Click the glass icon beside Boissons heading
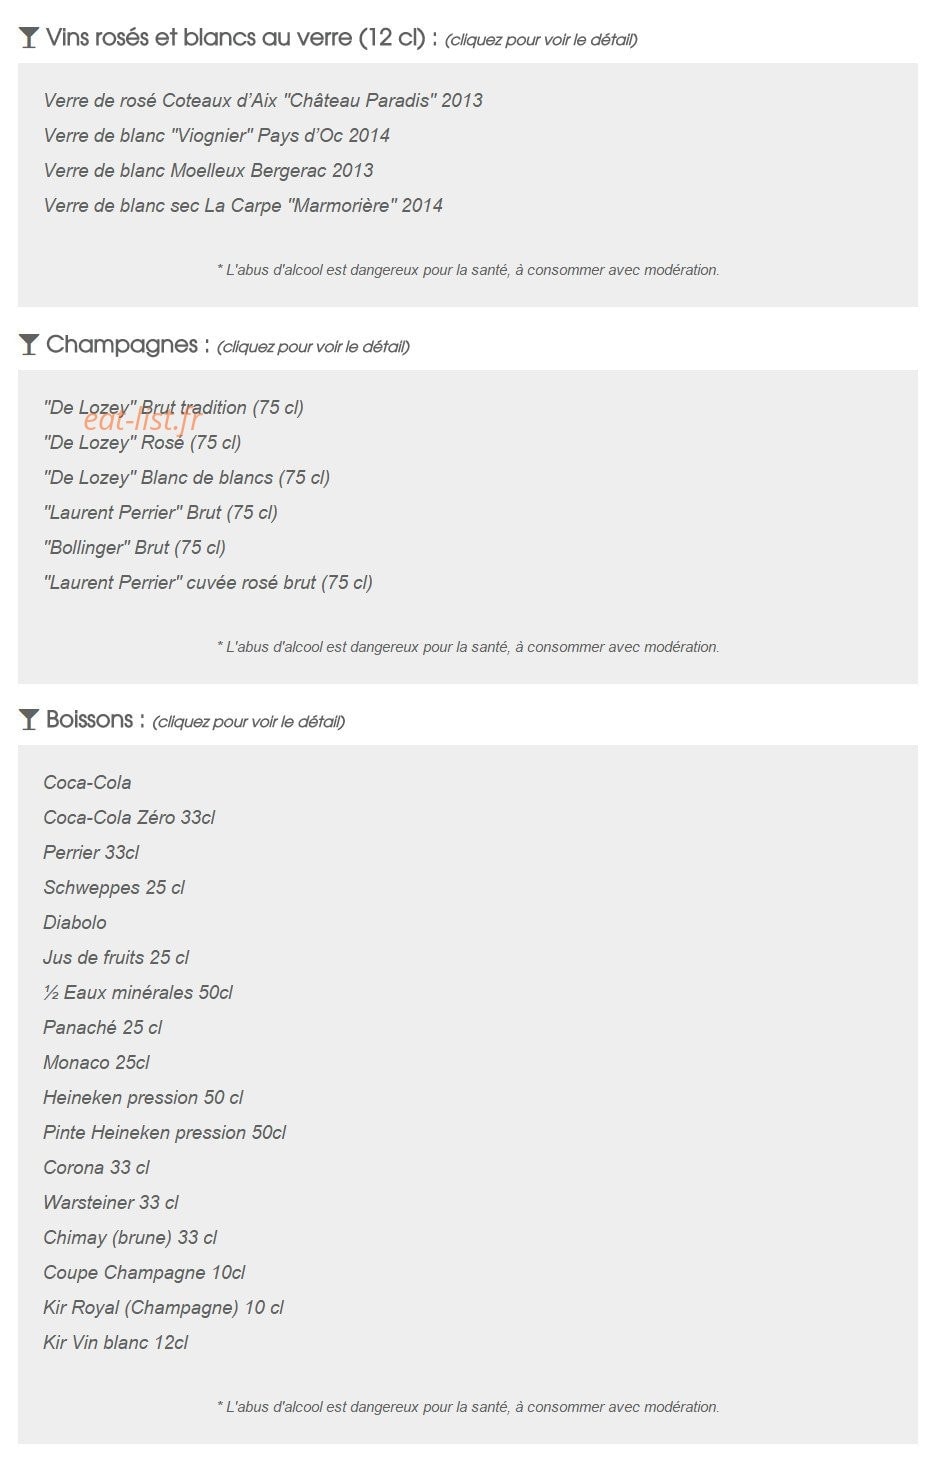The width and height of the screenshot is (932, 1461). [29, 720]
